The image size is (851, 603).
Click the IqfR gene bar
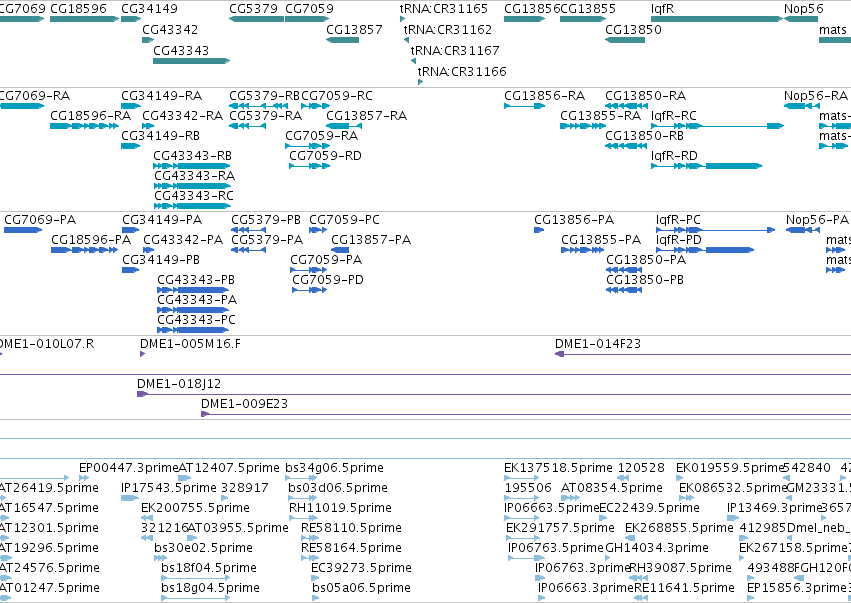(717, 19)
